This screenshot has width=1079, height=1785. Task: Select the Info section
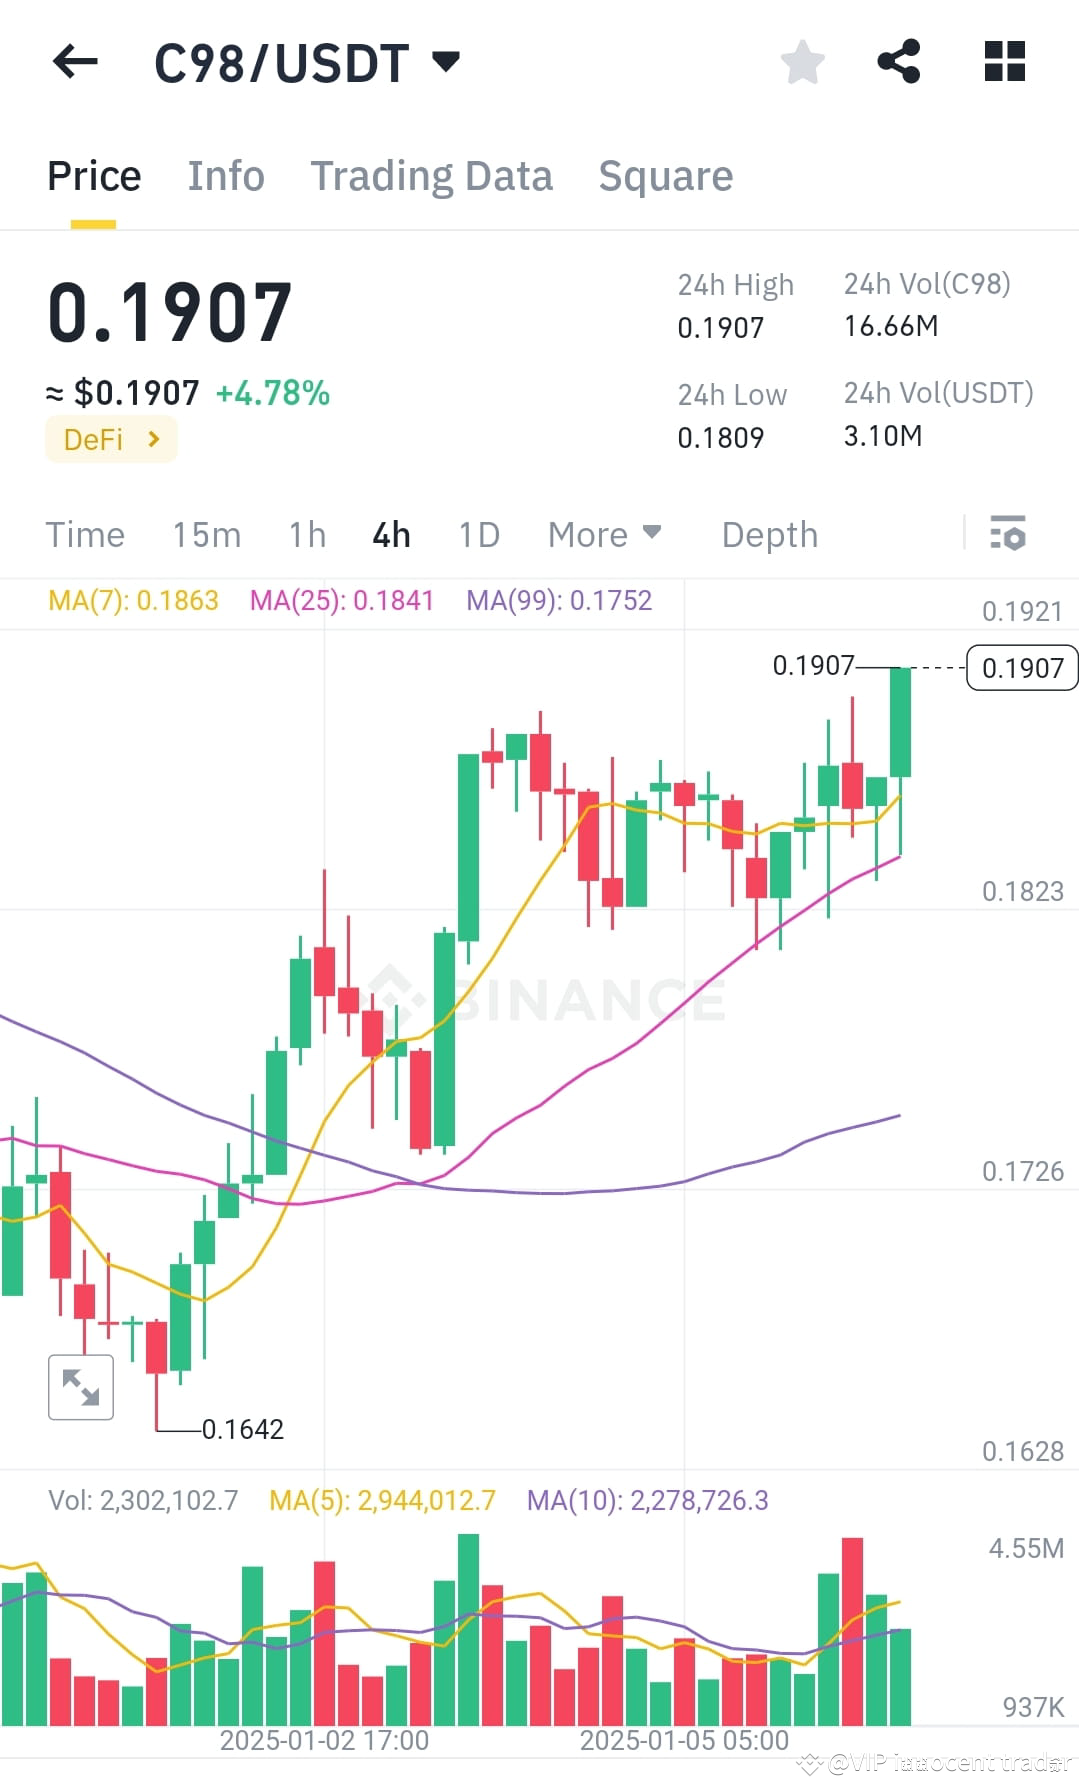click(x=225, y=175)
